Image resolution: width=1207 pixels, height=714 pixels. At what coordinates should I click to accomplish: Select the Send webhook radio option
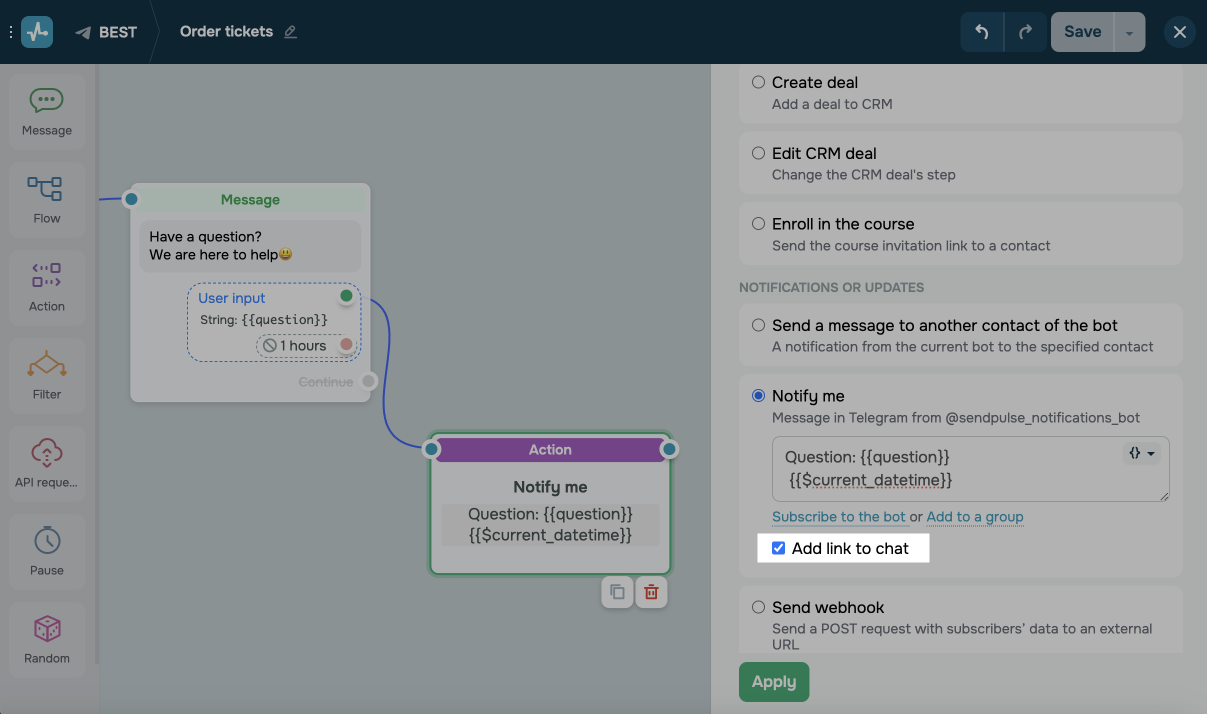tap(758, 607)
